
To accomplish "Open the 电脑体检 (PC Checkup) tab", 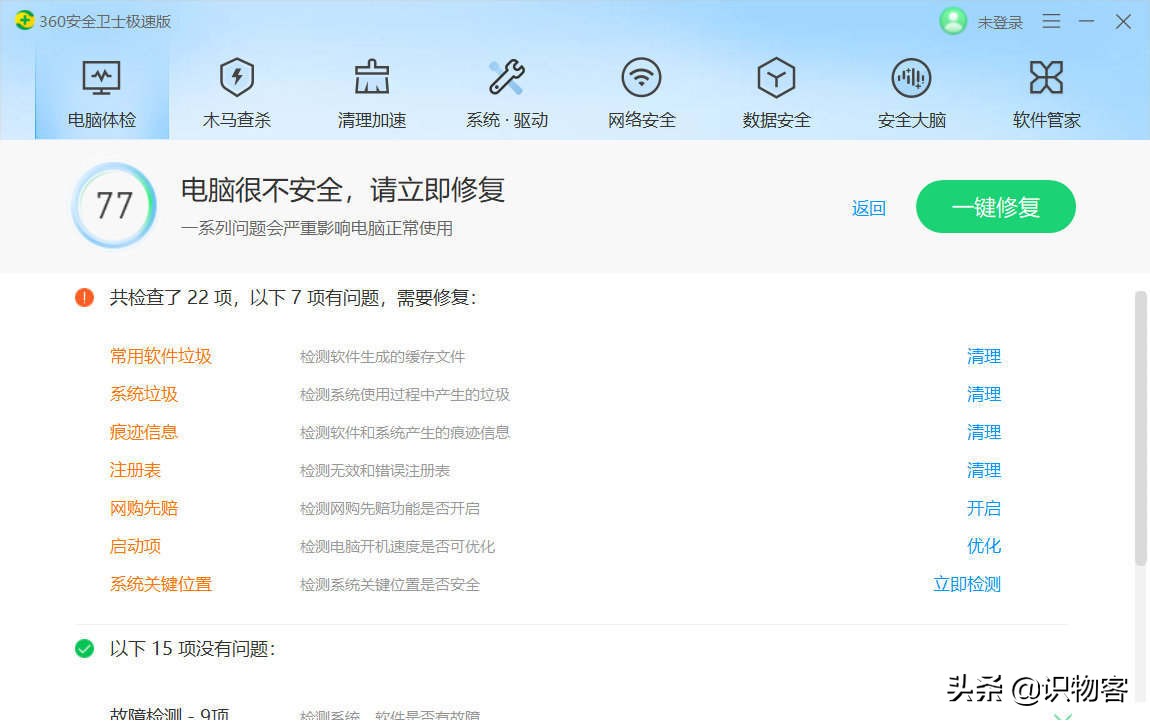I will pyautogui.click(x=100, y=90).
